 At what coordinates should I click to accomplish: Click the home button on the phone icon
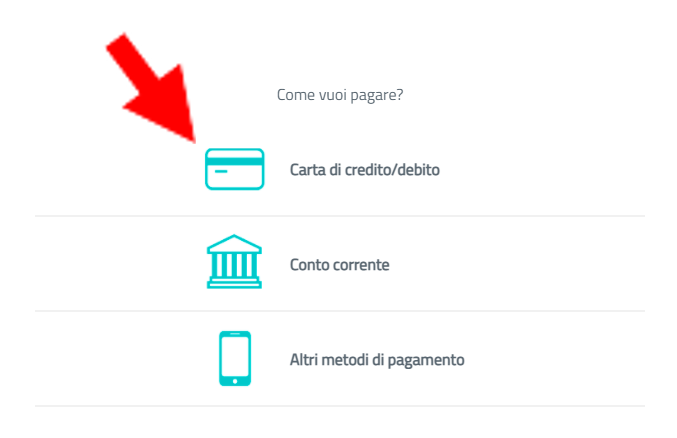pos(235,381)
